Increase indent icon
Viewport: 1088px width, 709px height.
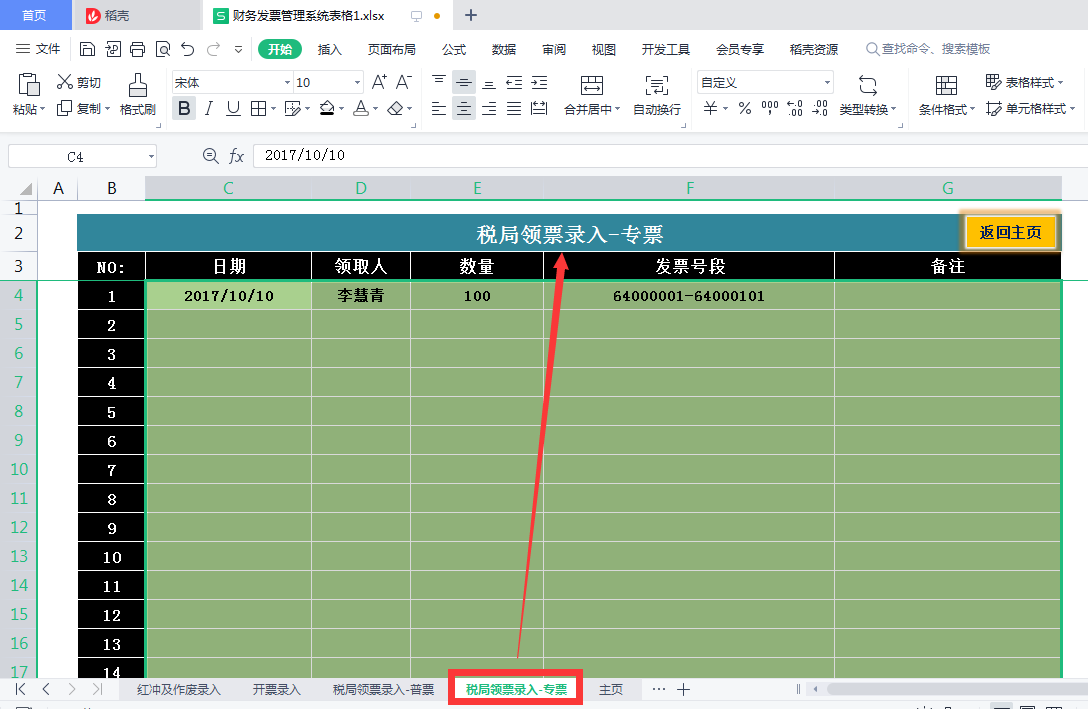point(539,83)
